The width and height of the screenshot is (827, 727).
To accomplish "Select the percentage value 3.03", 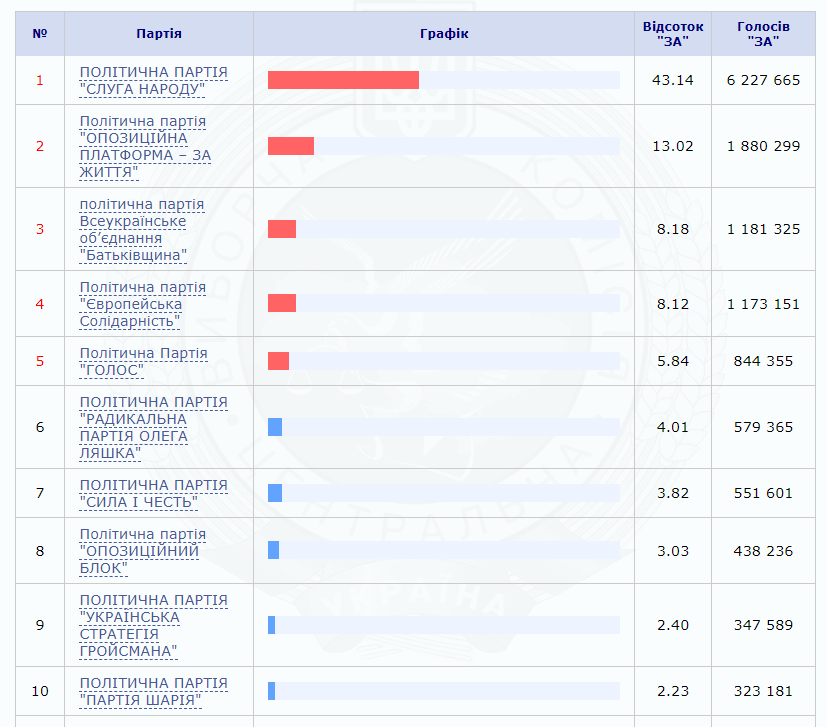I will (x=673, y=551).
